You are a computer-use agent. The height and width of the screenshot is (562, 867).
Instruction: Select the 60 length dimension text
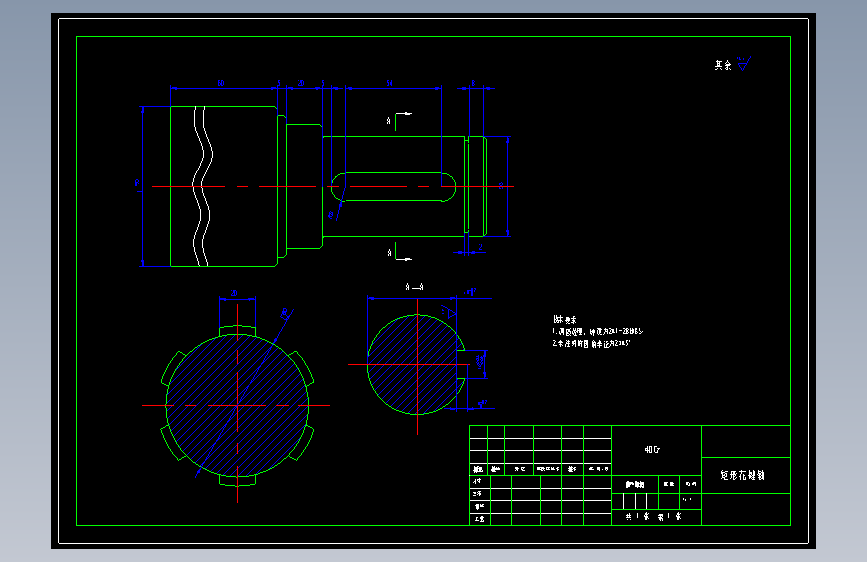[221, 83]
